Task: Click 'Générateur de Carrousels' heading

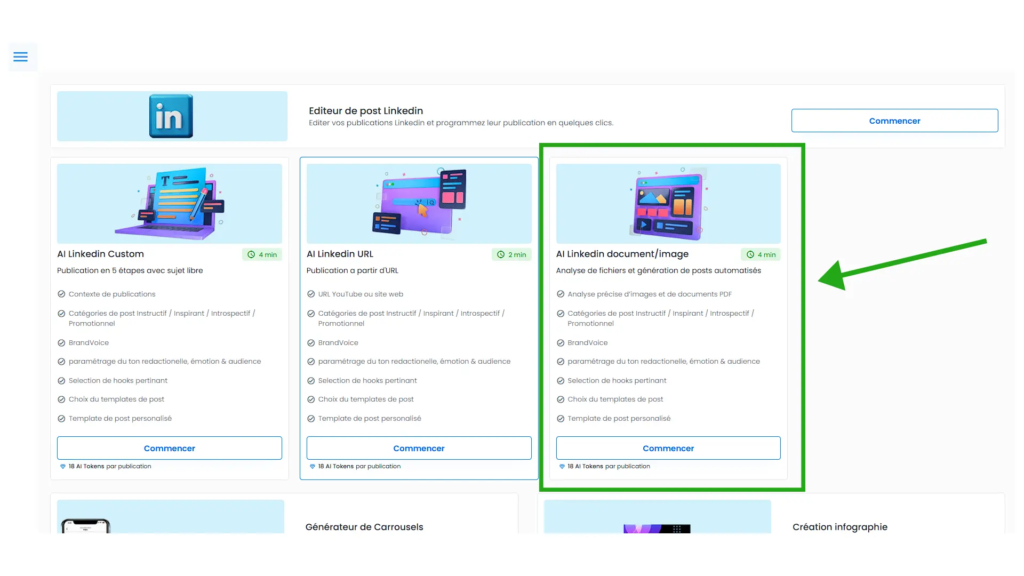Action: [x=364, y=527]
